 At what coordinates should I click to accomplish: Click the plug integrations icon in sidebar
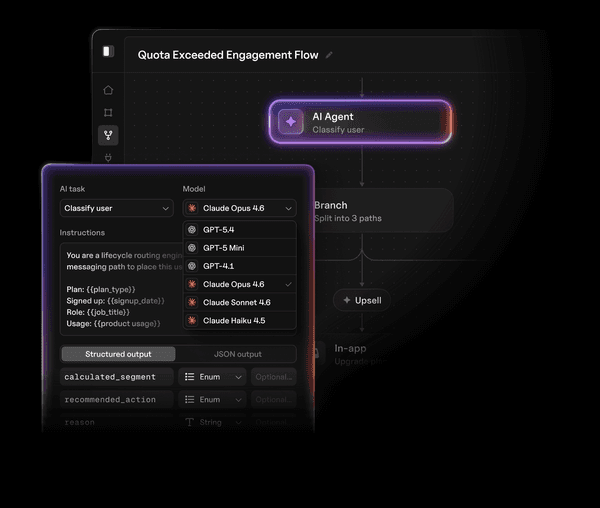(108, 158)
